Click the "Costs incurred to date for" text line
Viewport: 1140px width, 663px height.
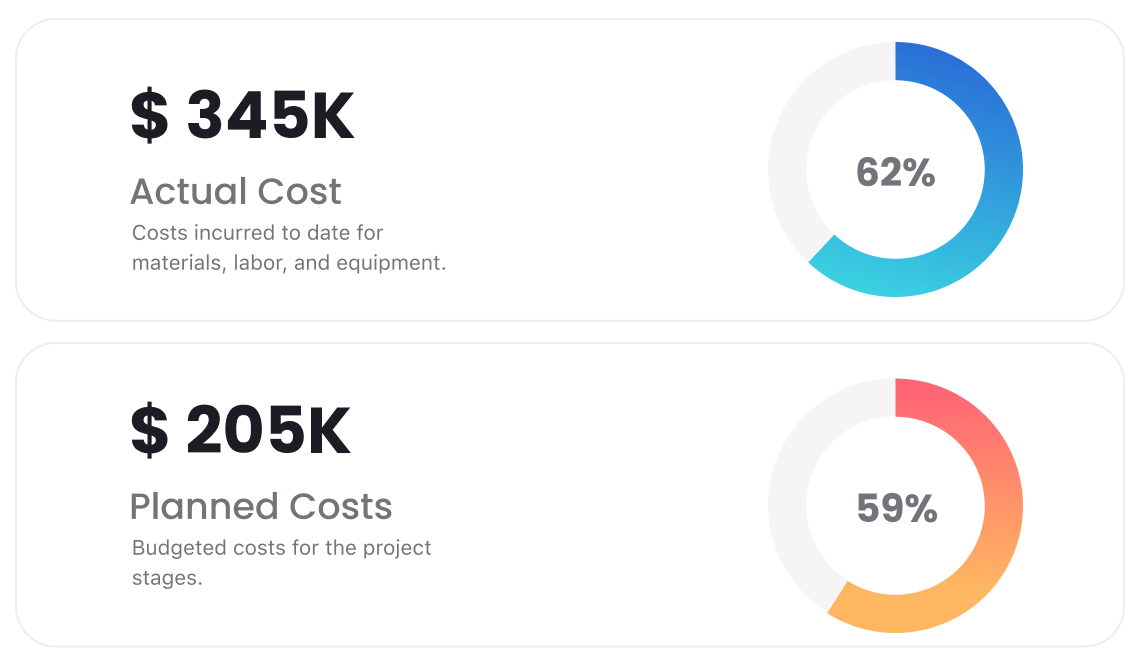click(x=258, y=233)
